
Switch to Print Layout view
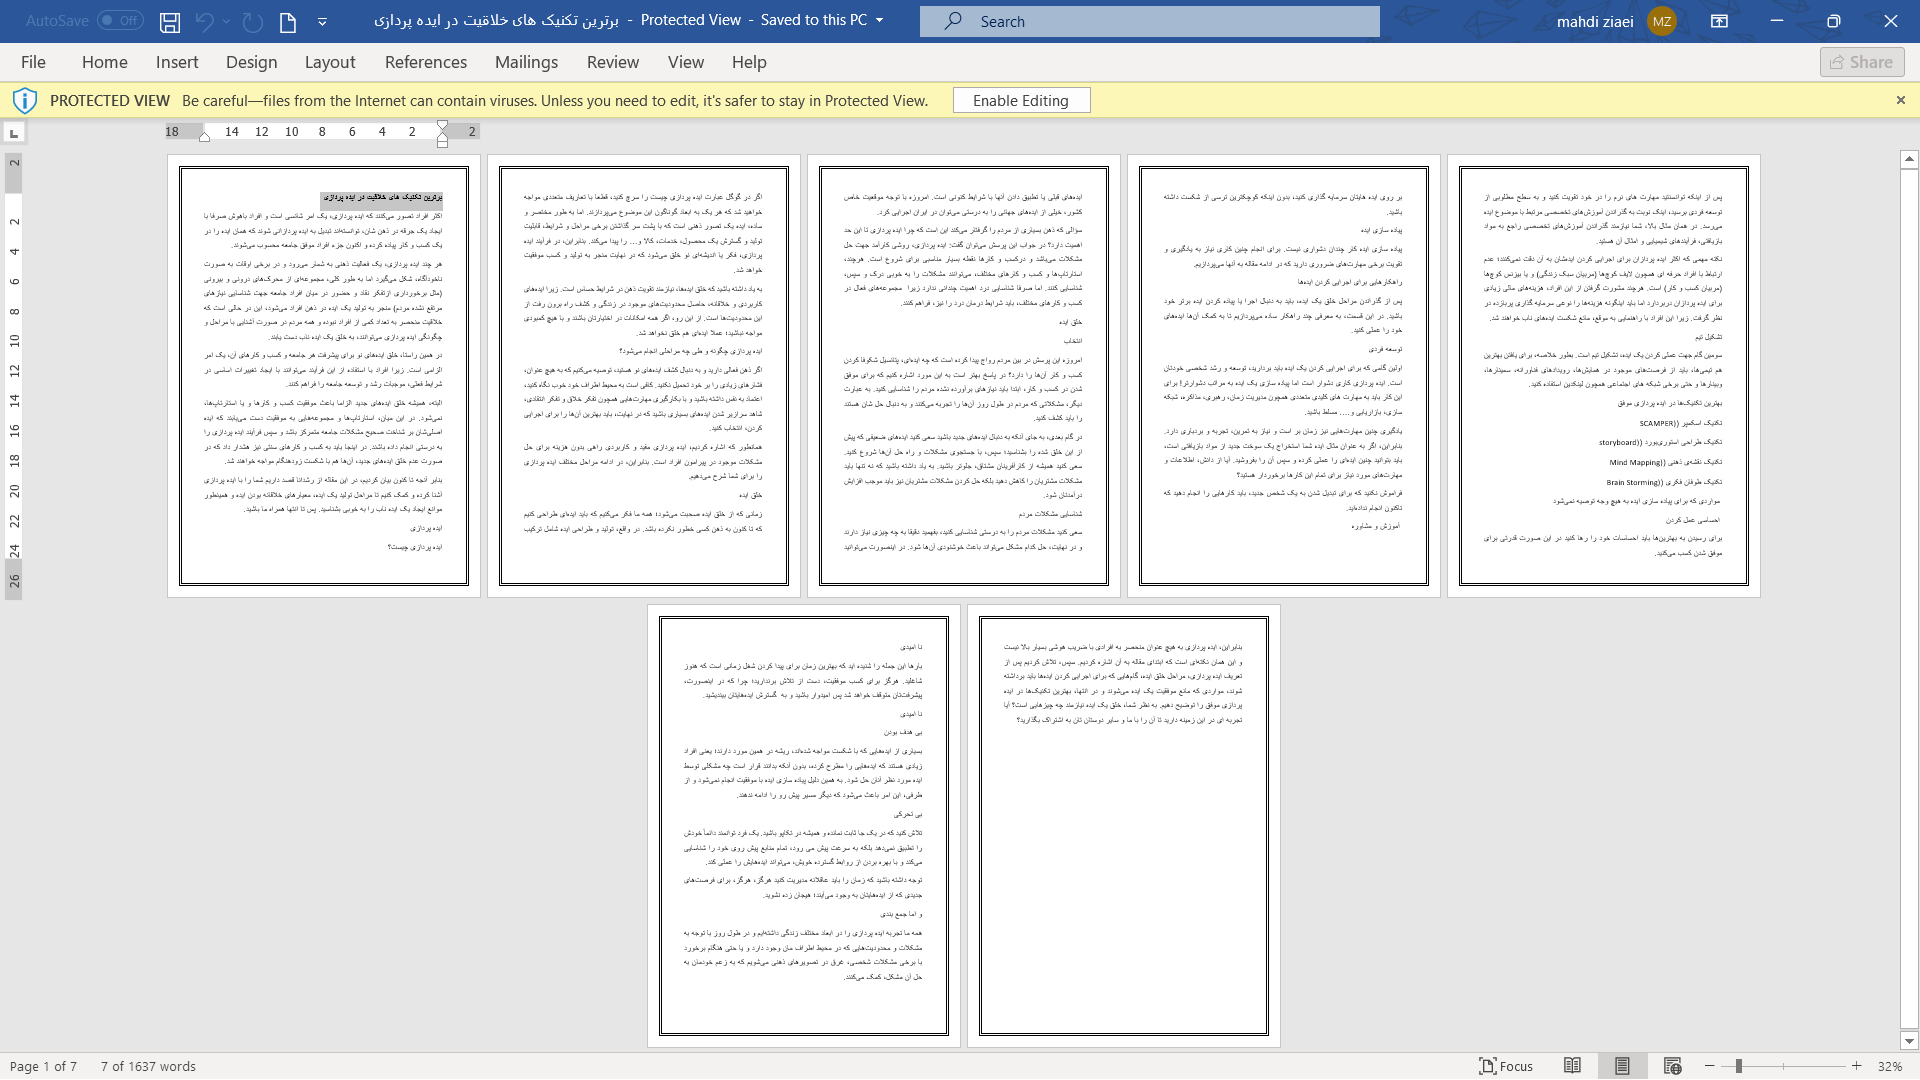point(1622,1066)
